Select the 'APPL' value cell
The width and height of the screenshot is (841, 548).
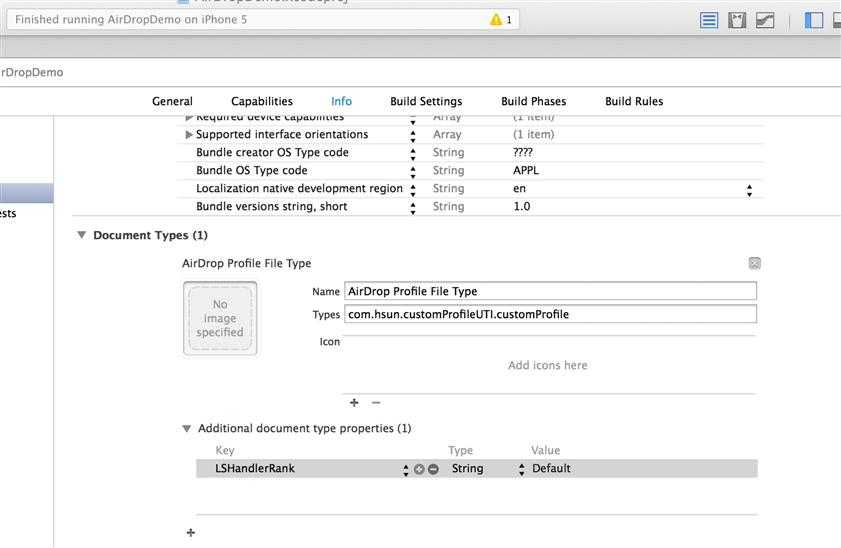(526, 171)
